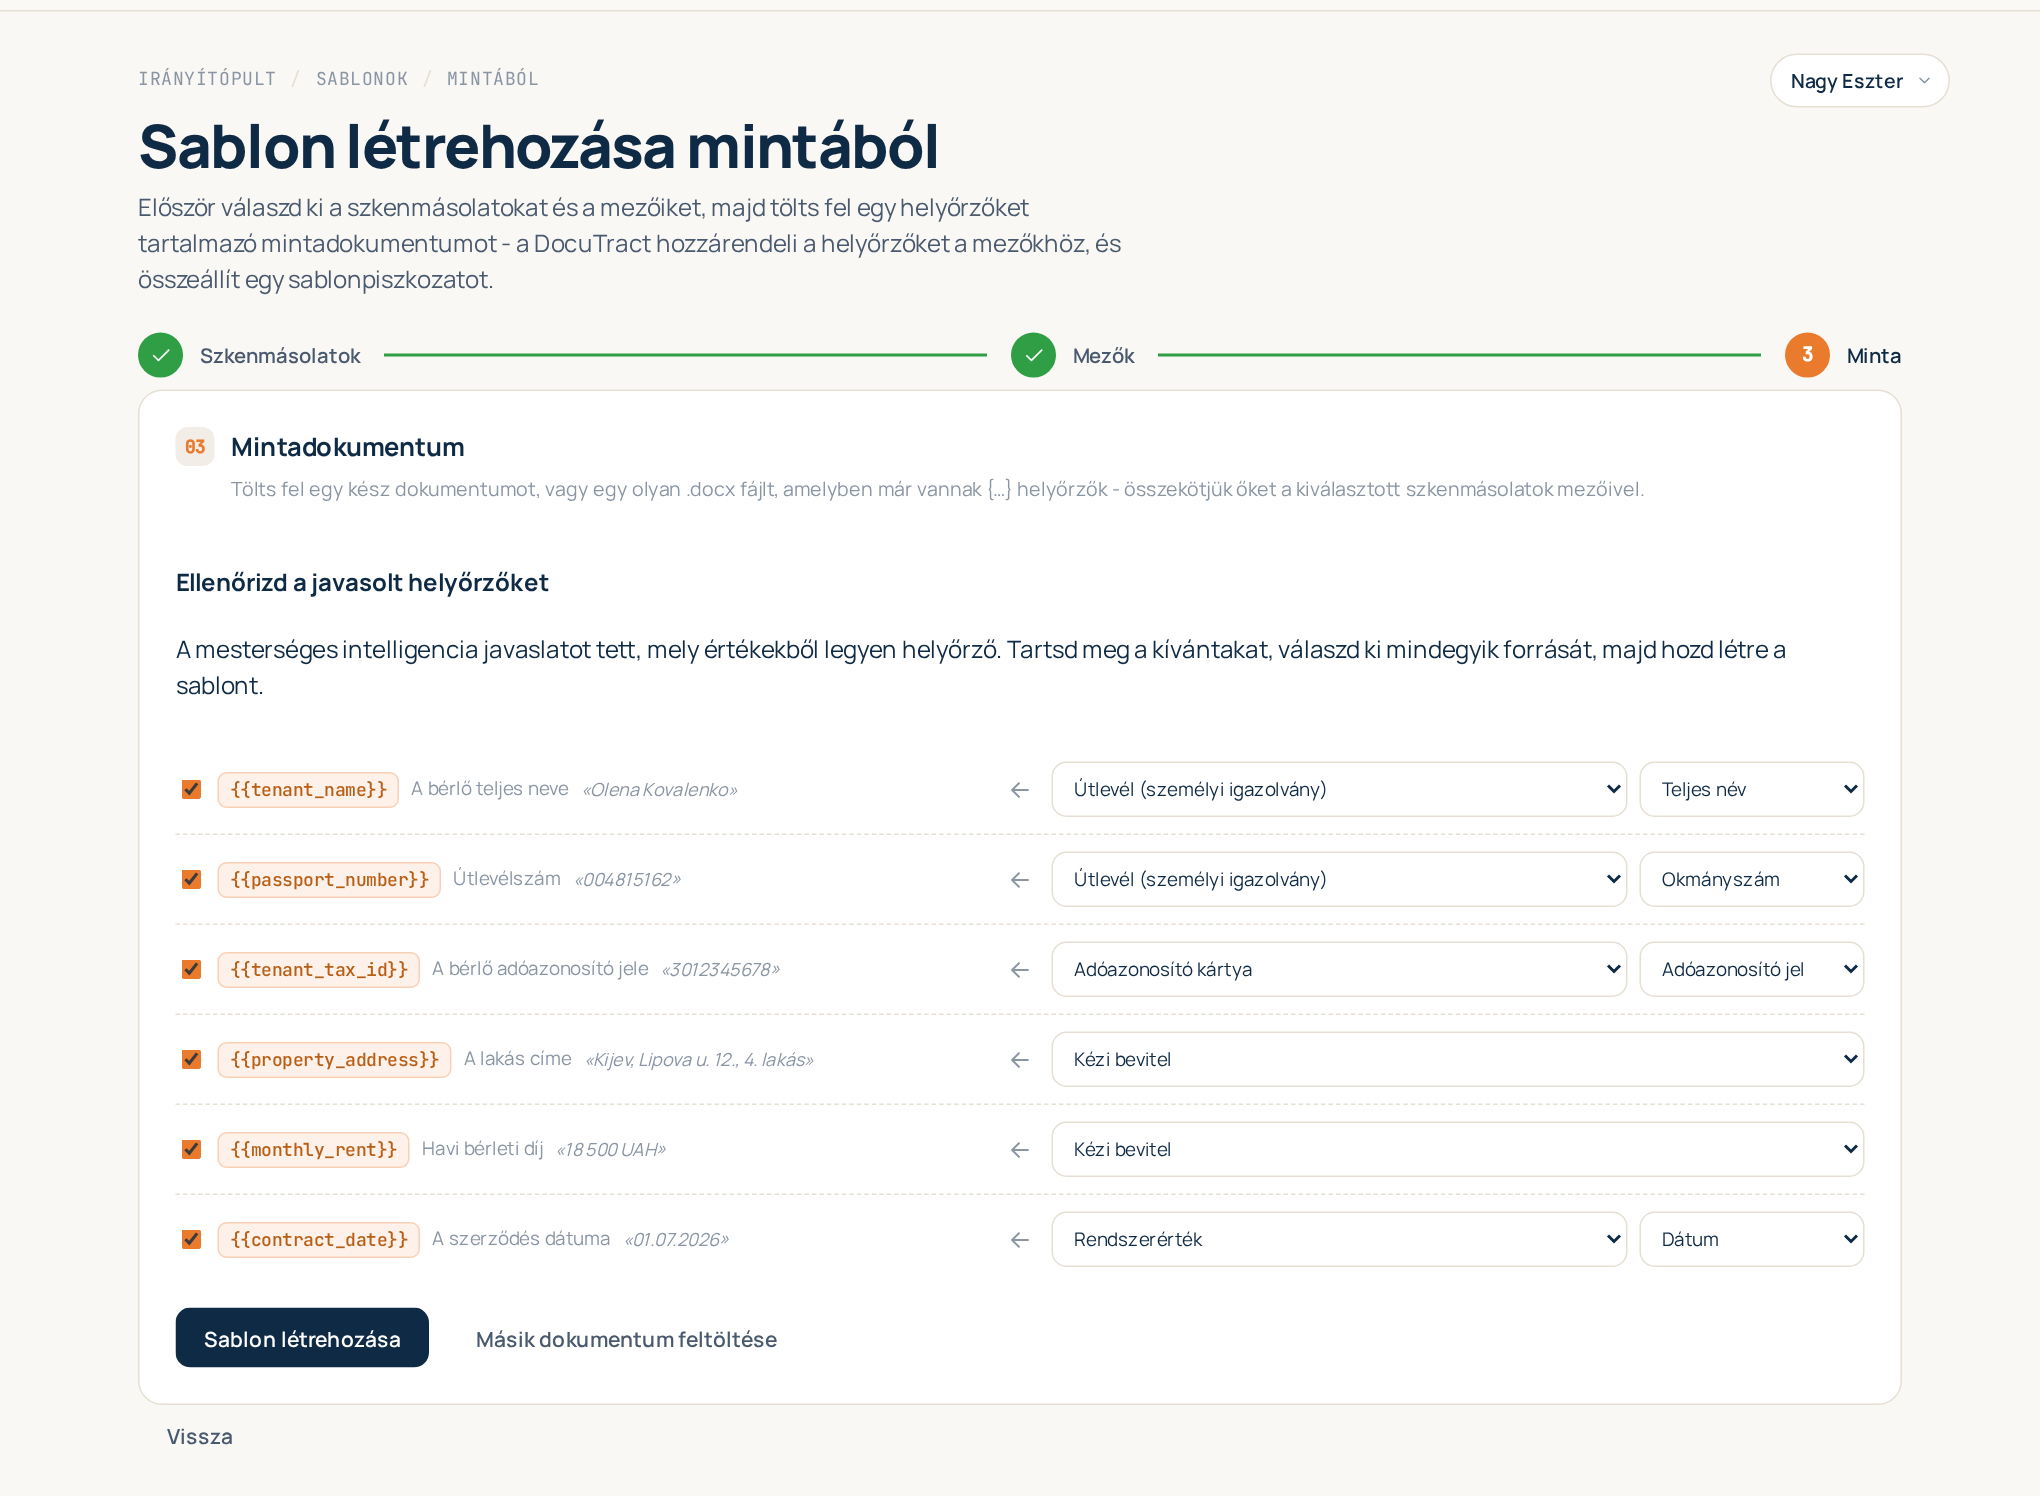The width and height of the screenshot is (2040, 1496).
Task: Toggle the tenant_tax_id checkbox
Action: pyautogui.click(x=191, y=970)
